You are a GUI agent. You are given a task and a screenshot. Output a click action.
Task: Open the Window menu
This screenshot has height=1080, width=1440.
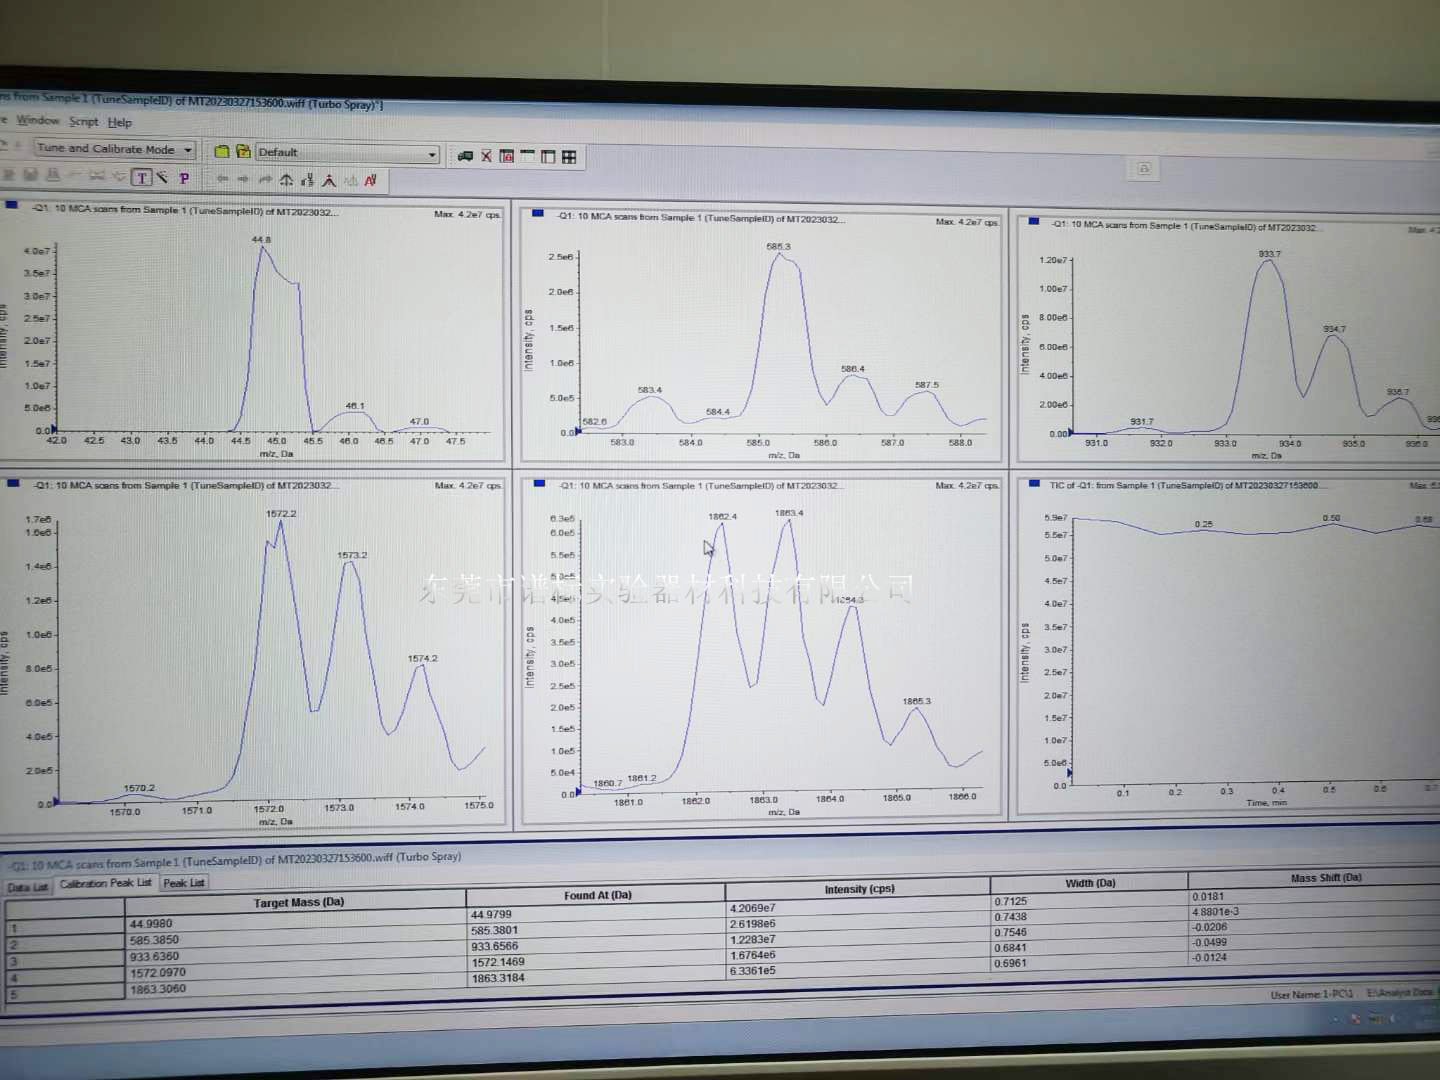pyautogui.click(x=38, y=120)
